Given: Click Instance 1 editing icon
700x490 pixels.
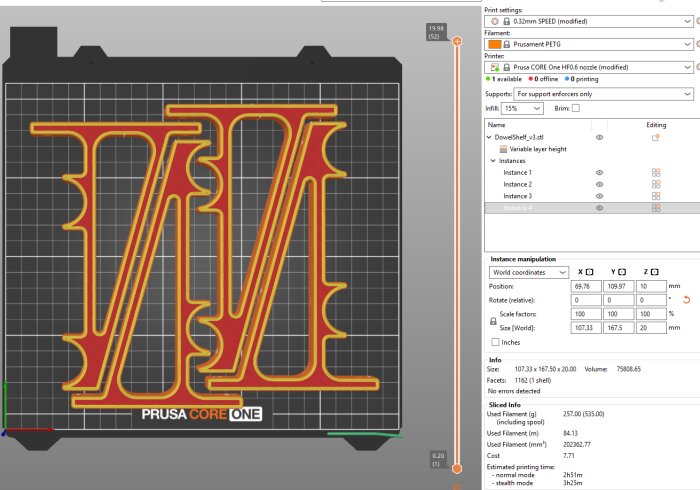Looking at the screenshot, I should point(656,173).
